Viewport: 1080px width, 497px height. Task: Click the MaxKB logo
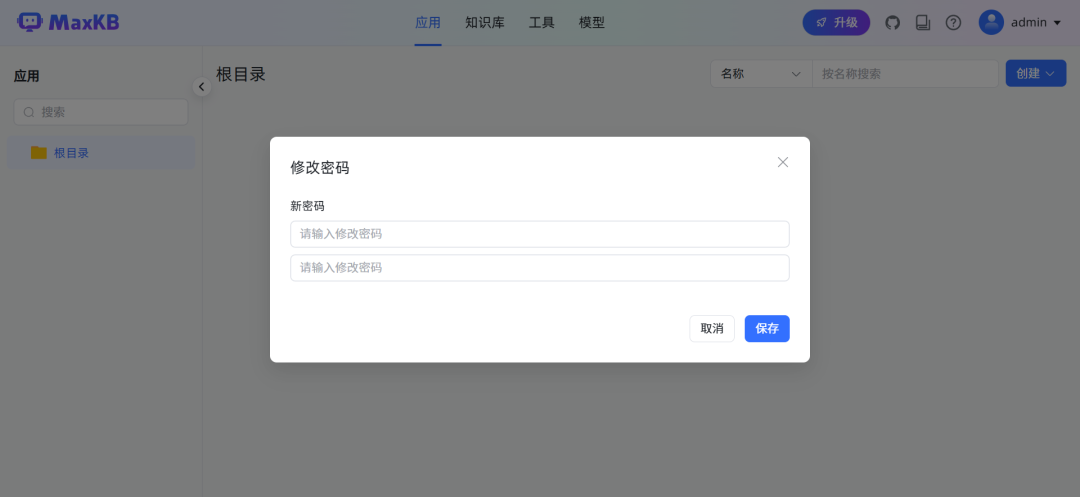[68, 22]
